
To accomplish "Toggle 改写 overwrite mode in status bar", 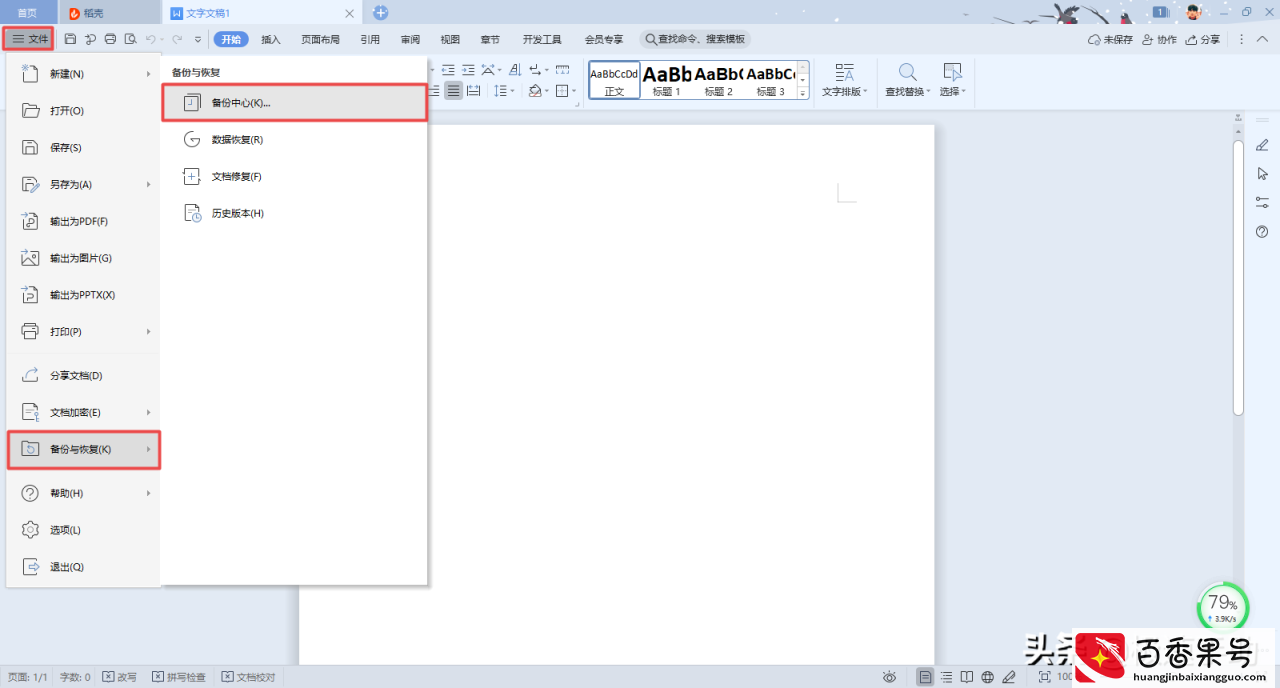I will pyautogui.click(x=120, y=677).
